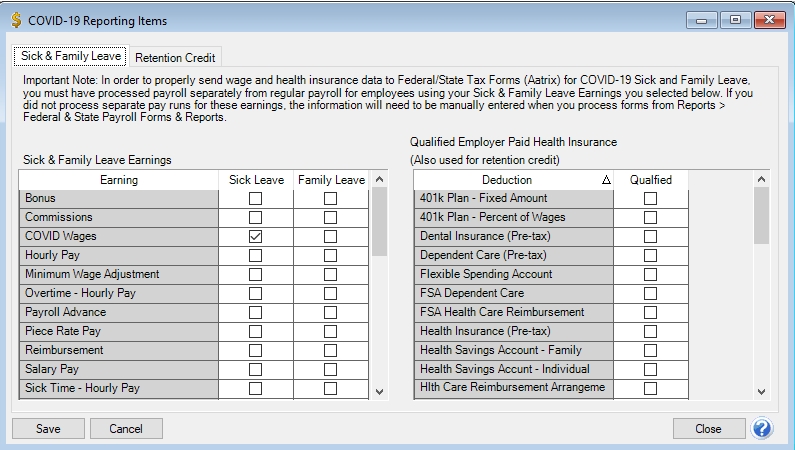The image size is (795, 450).
Task: Switch to the Retention Credit tab
Action: pos(175,58)
